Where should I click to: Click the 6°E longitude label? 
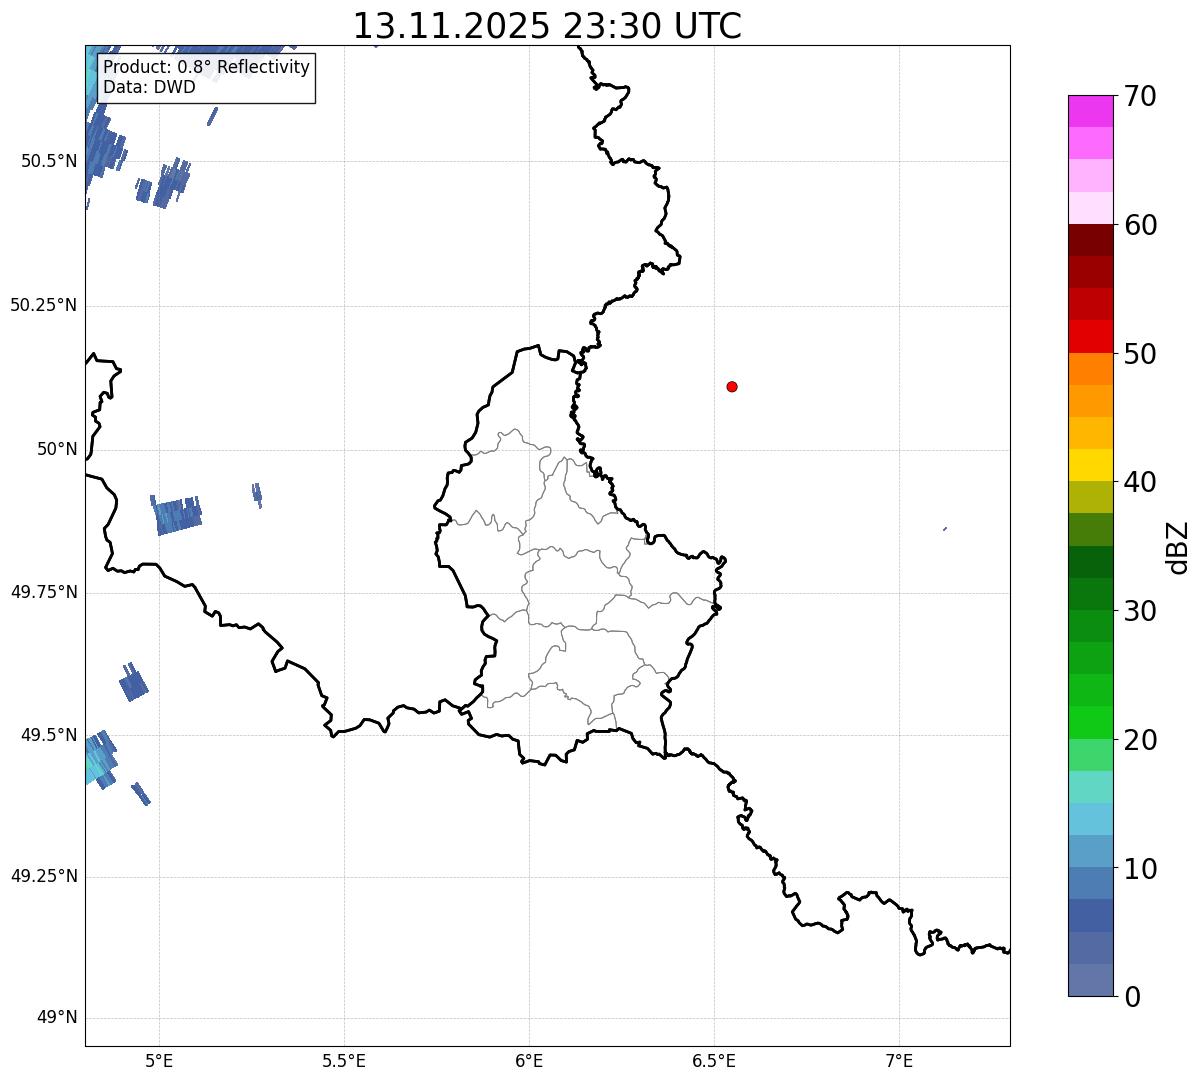(529, 1061)
